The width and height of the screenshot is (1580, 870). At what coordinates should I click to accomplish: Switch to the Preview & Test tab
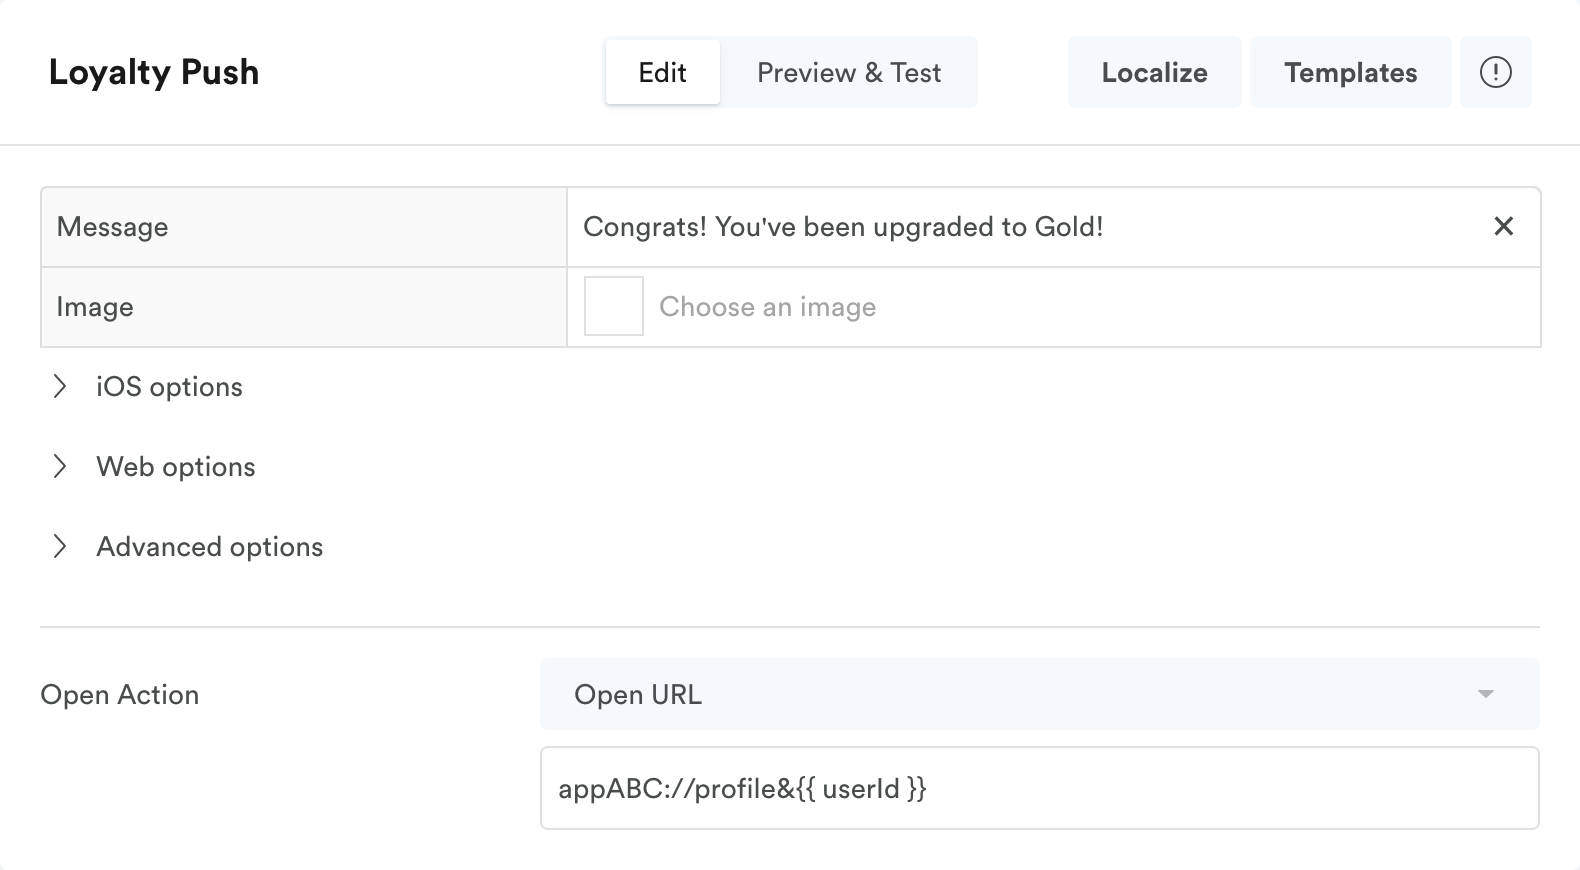[x=849, y=72]
